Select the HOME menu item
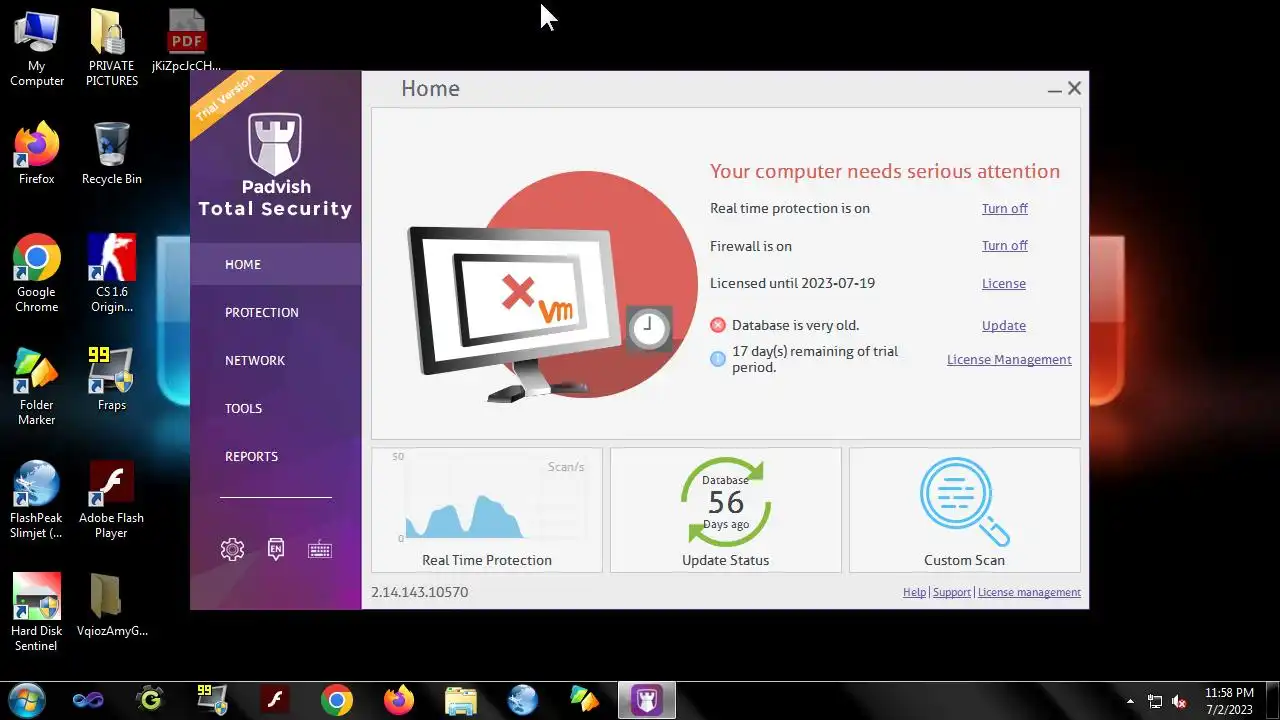Viewport: 1280px width, 720px height. click(275, 264)
